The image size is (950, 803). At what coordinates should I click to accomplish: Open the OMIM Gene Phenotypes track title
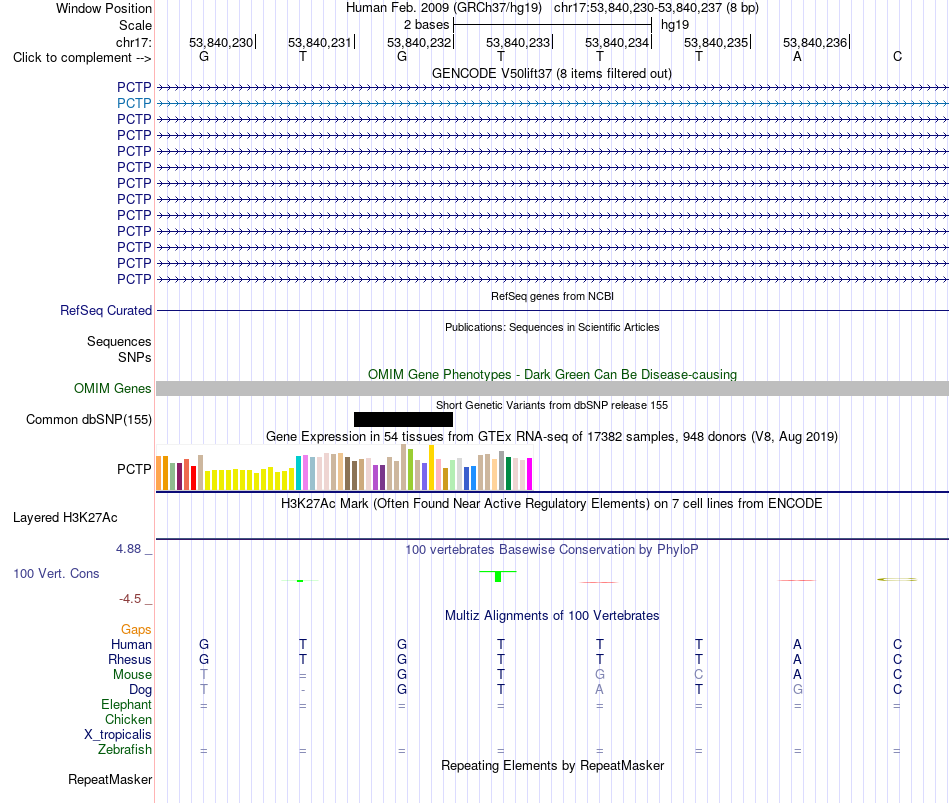552,375
